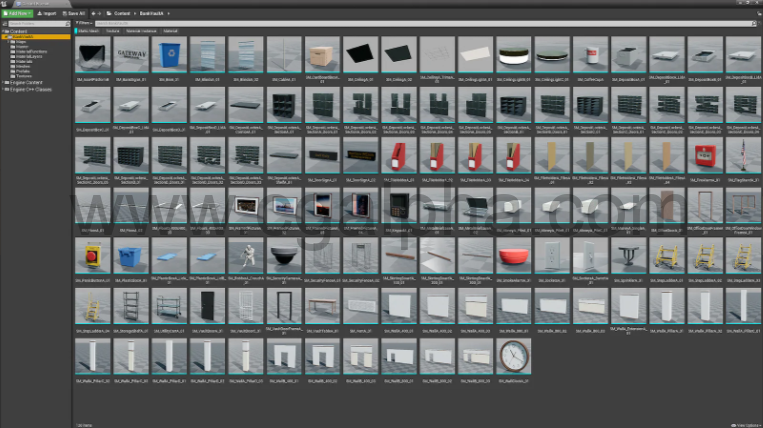Click the Content breadcrumb path item
763x428 pixels.
[x=121, y=12]
